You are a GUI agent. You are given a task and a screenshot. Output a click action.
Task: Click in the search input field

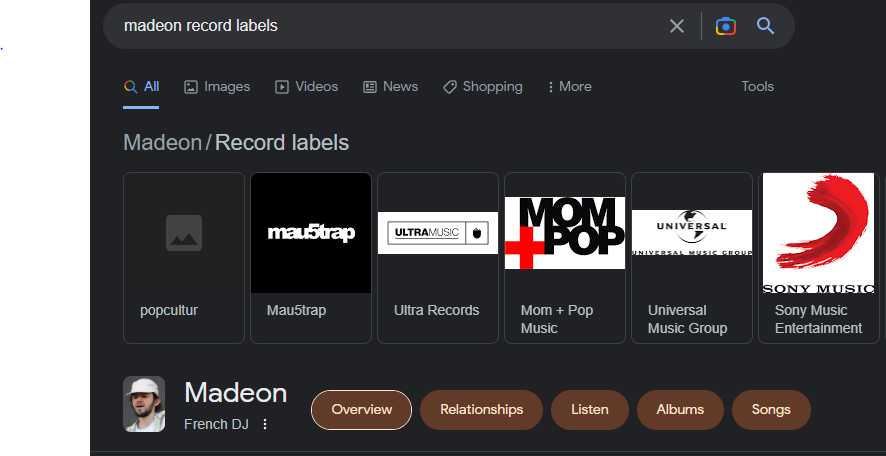point(390,26)
